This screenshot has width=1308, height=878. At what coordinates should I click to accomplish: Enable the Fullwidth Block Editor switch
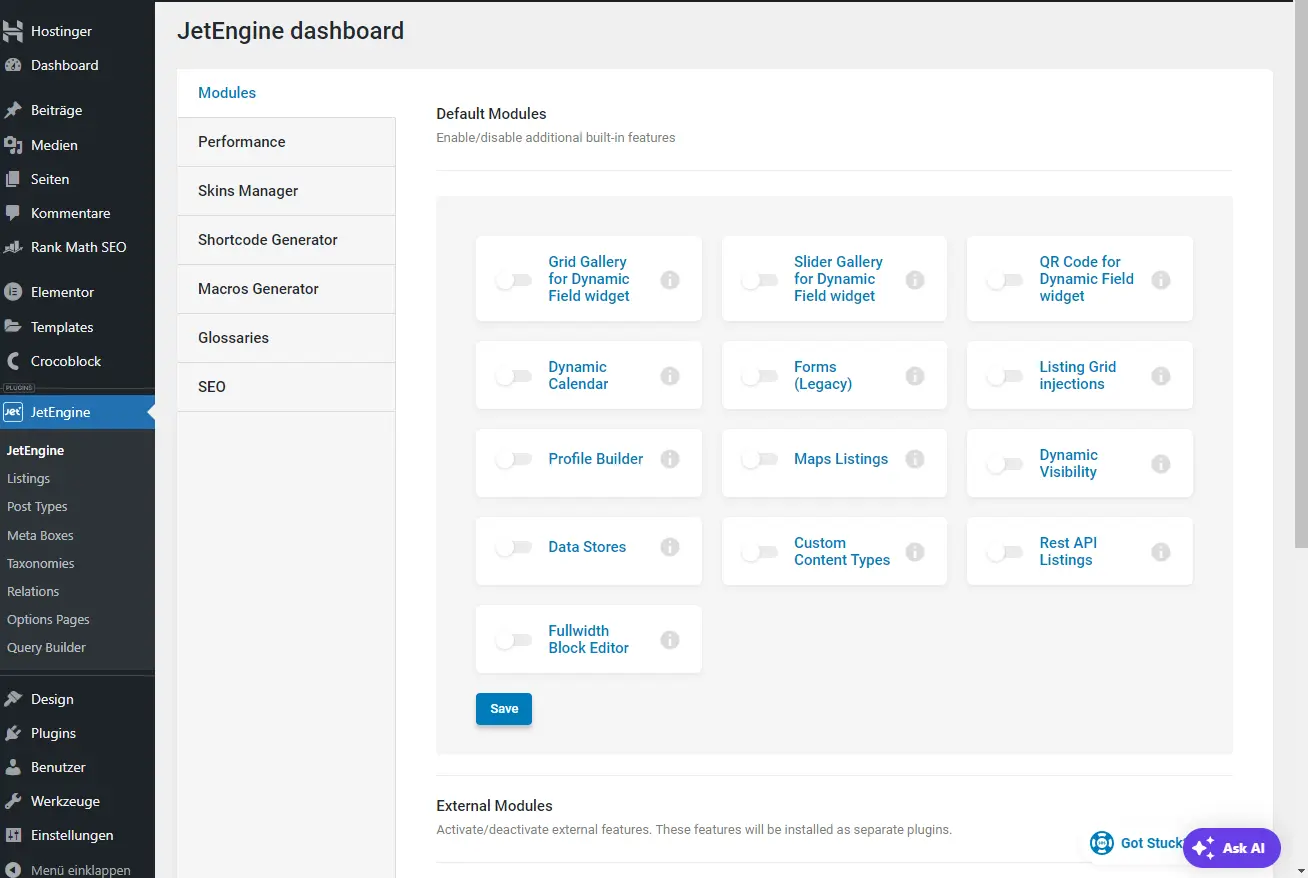pyautogui.click(x=514, y=641)
